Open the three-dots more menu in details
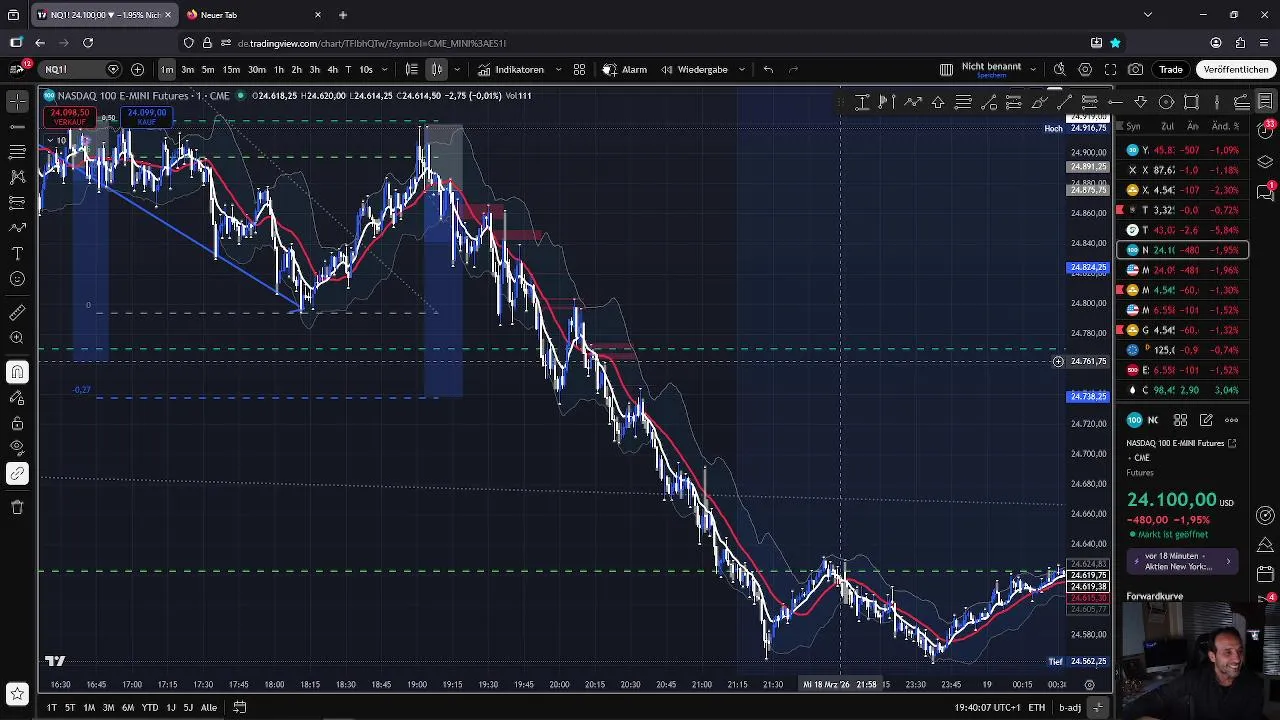The image size is (1280, 720). [x=1232, y=420]
